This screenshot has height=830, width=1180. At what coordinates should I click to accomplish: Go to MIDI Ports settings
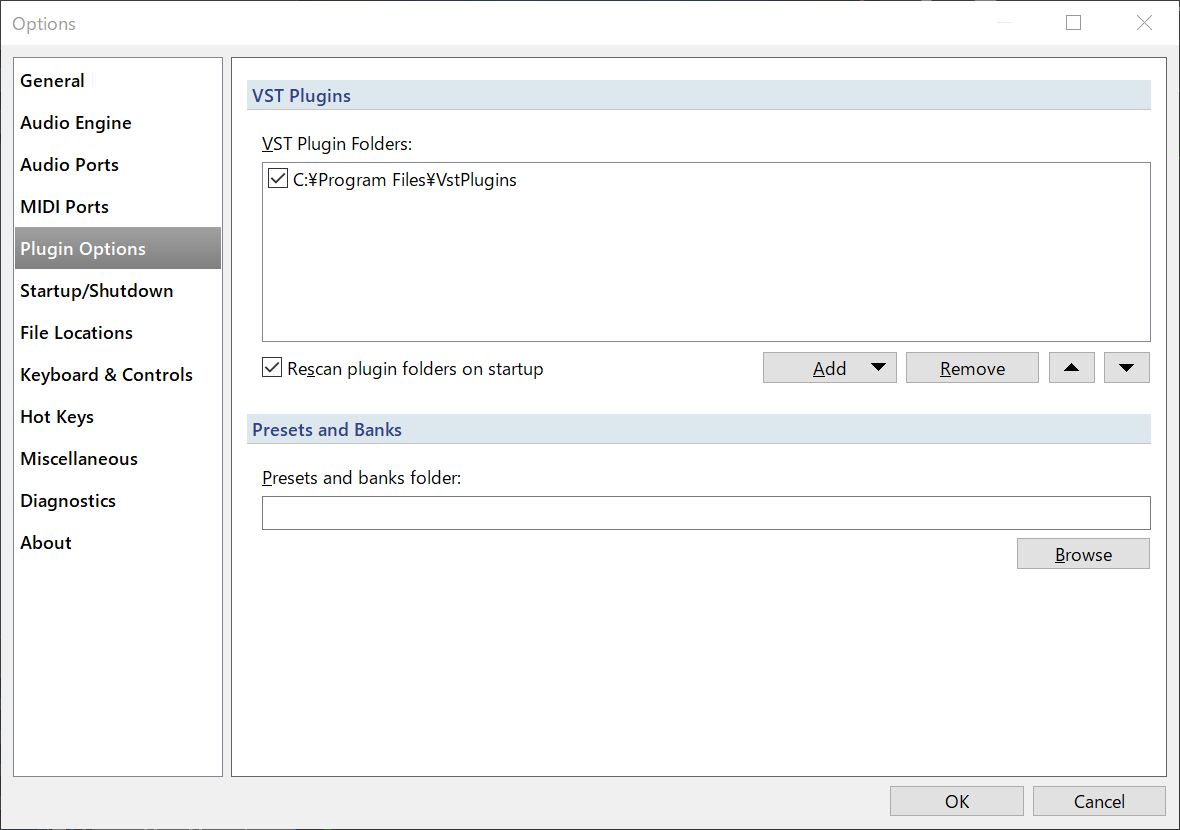[x=64, y=207]
